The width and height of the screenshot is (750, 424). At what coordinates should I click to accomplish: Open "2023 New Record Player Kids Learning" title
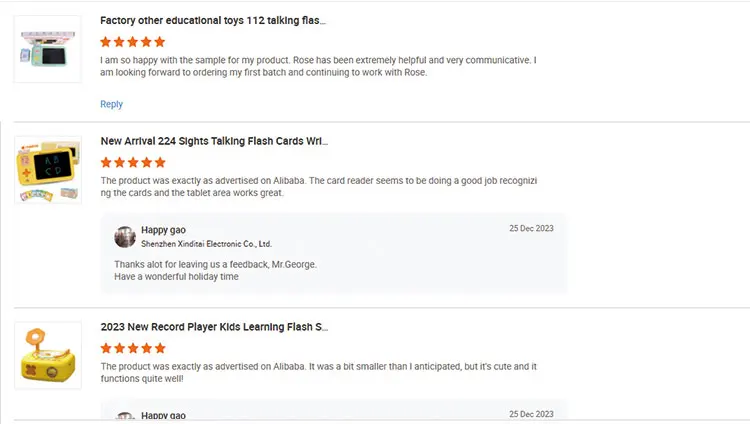[214, 327]
